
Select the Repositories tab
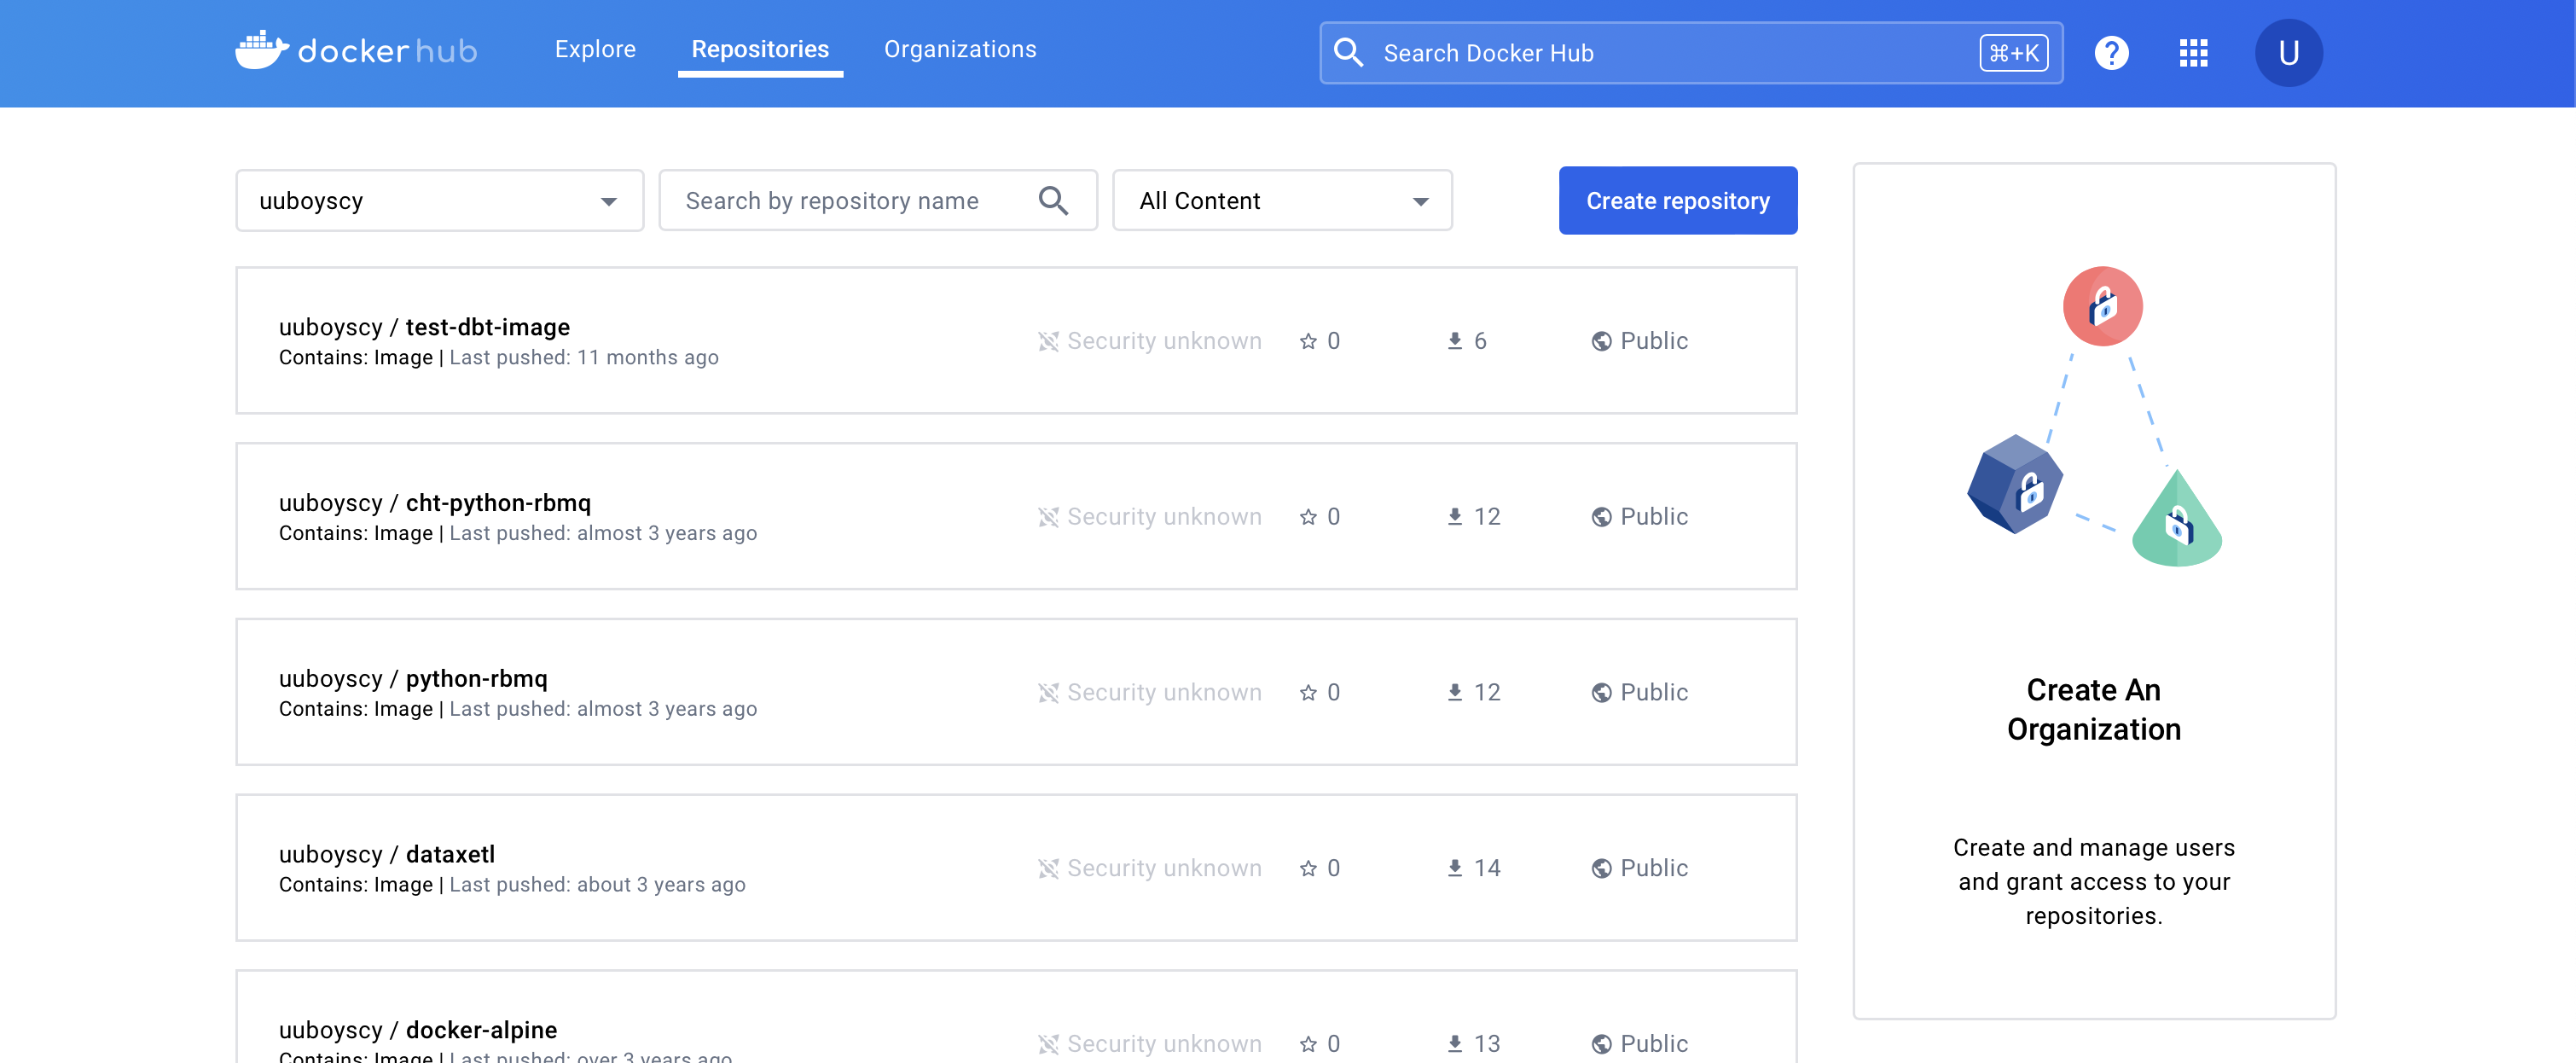760,49
